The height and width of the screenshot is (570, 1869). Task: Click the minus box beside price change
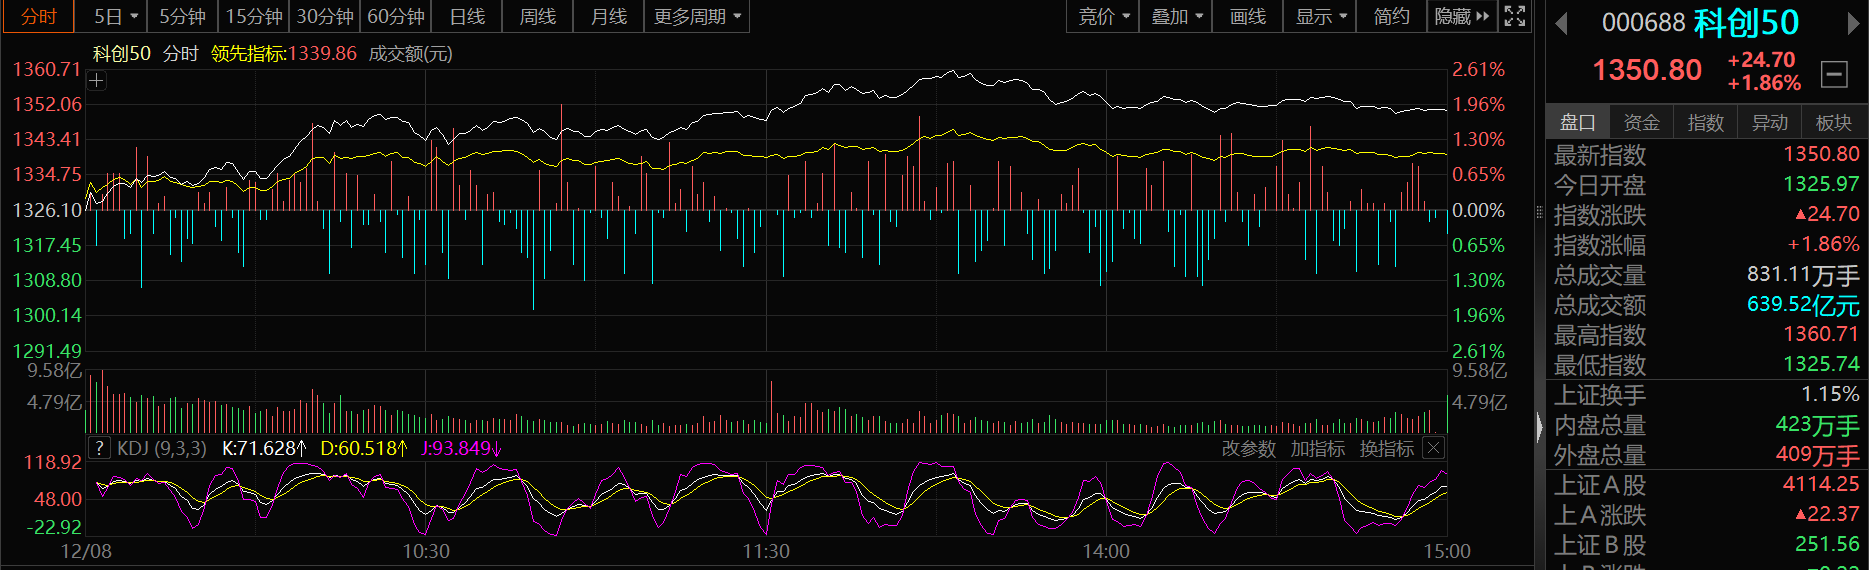tap(1834, 73)
